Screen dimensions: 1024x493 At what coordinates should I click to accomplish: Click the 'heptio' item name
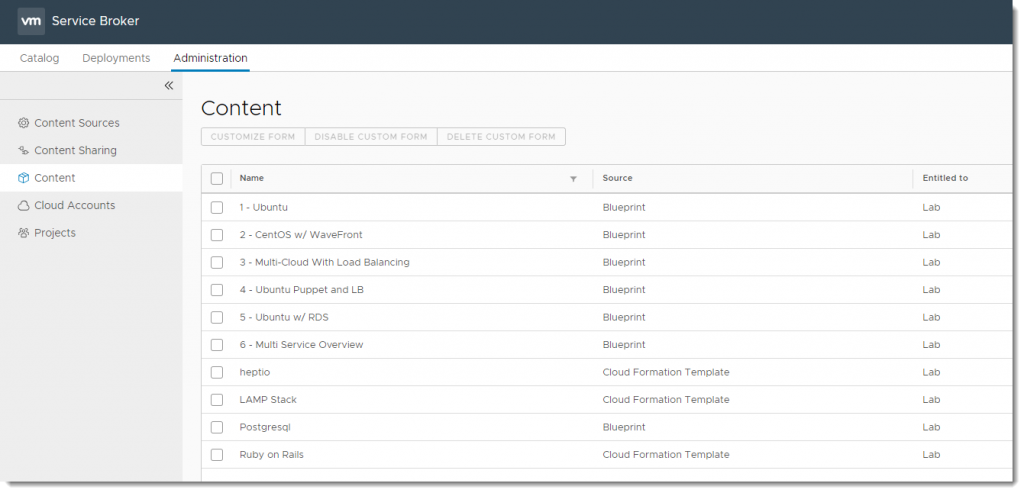pyautogui.click(x=255, y=372)
